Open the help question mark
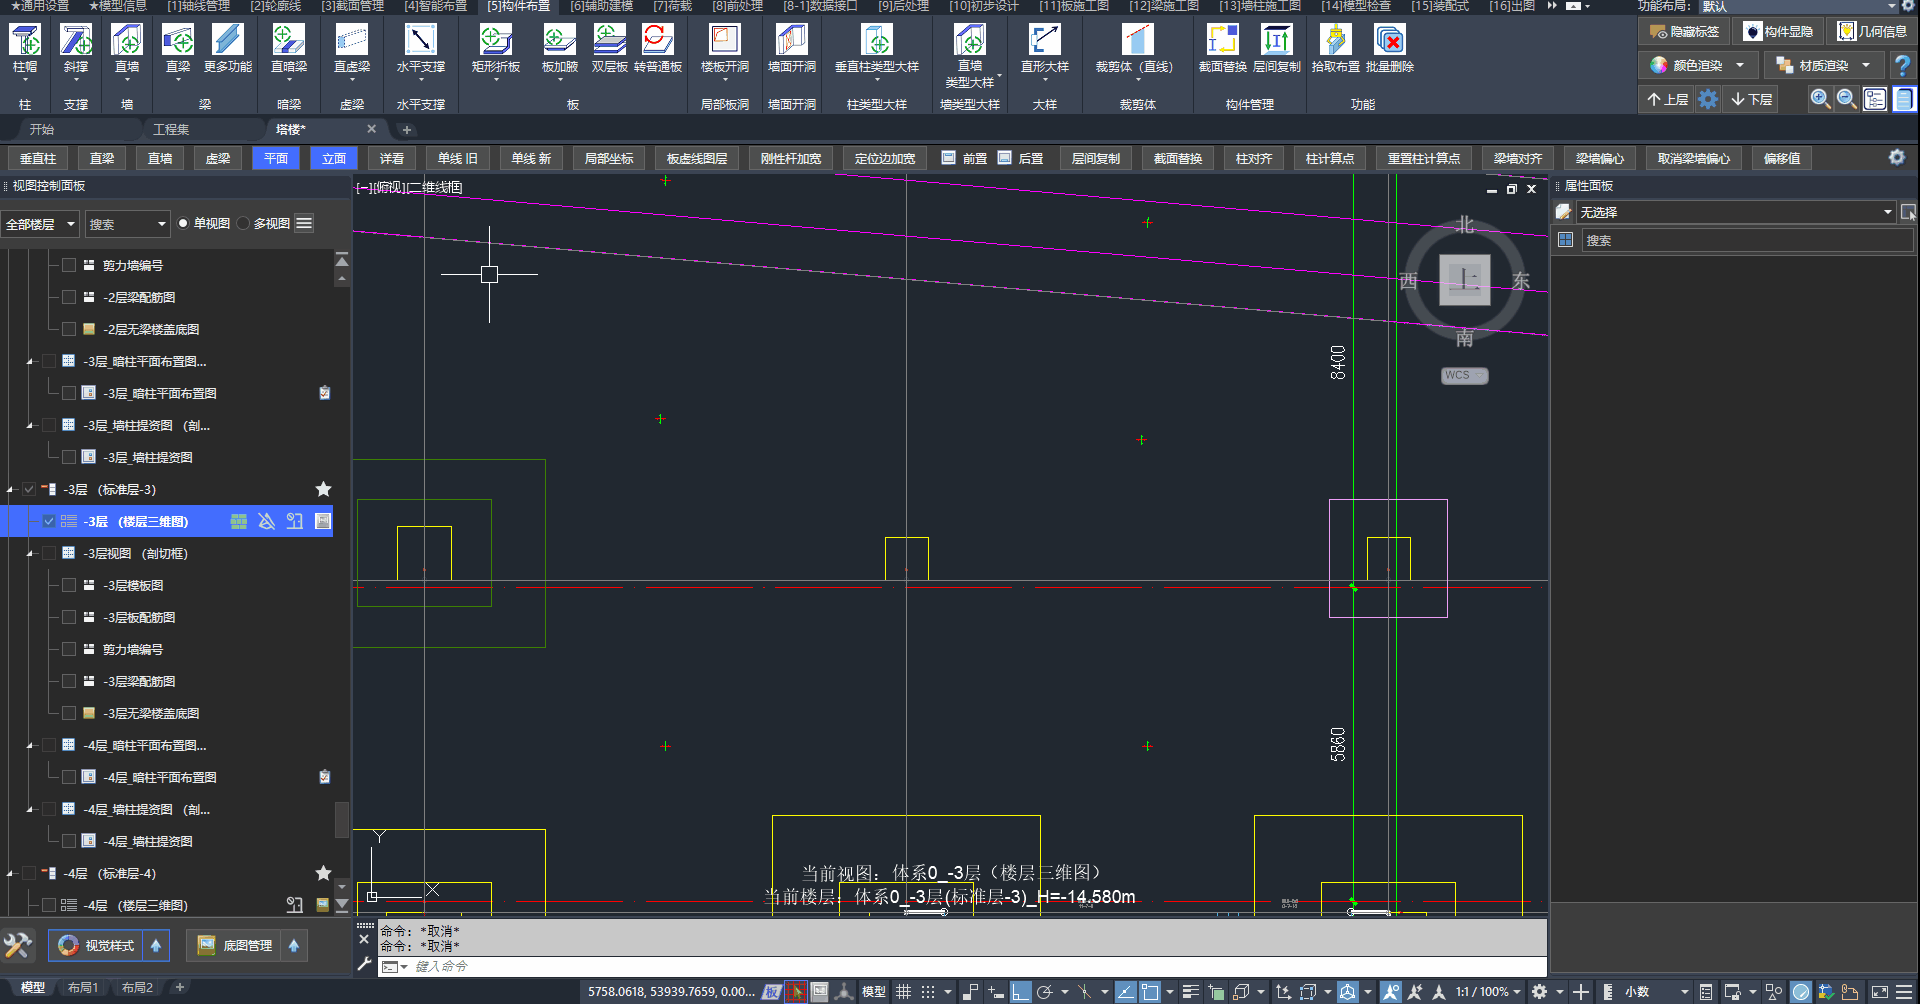 pyautogui.click(x=1903, y=66)
